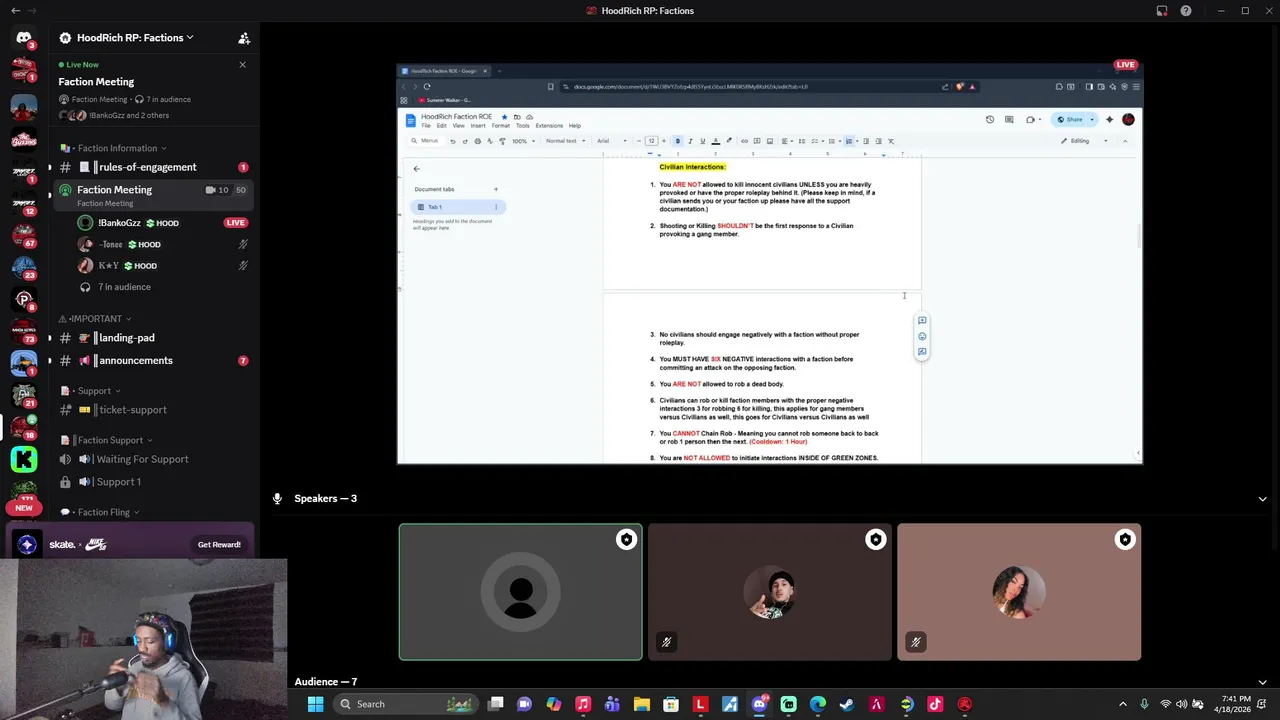
Task: Open the Discord inbox icon in title bar
Action: (x=1162, y=11)
